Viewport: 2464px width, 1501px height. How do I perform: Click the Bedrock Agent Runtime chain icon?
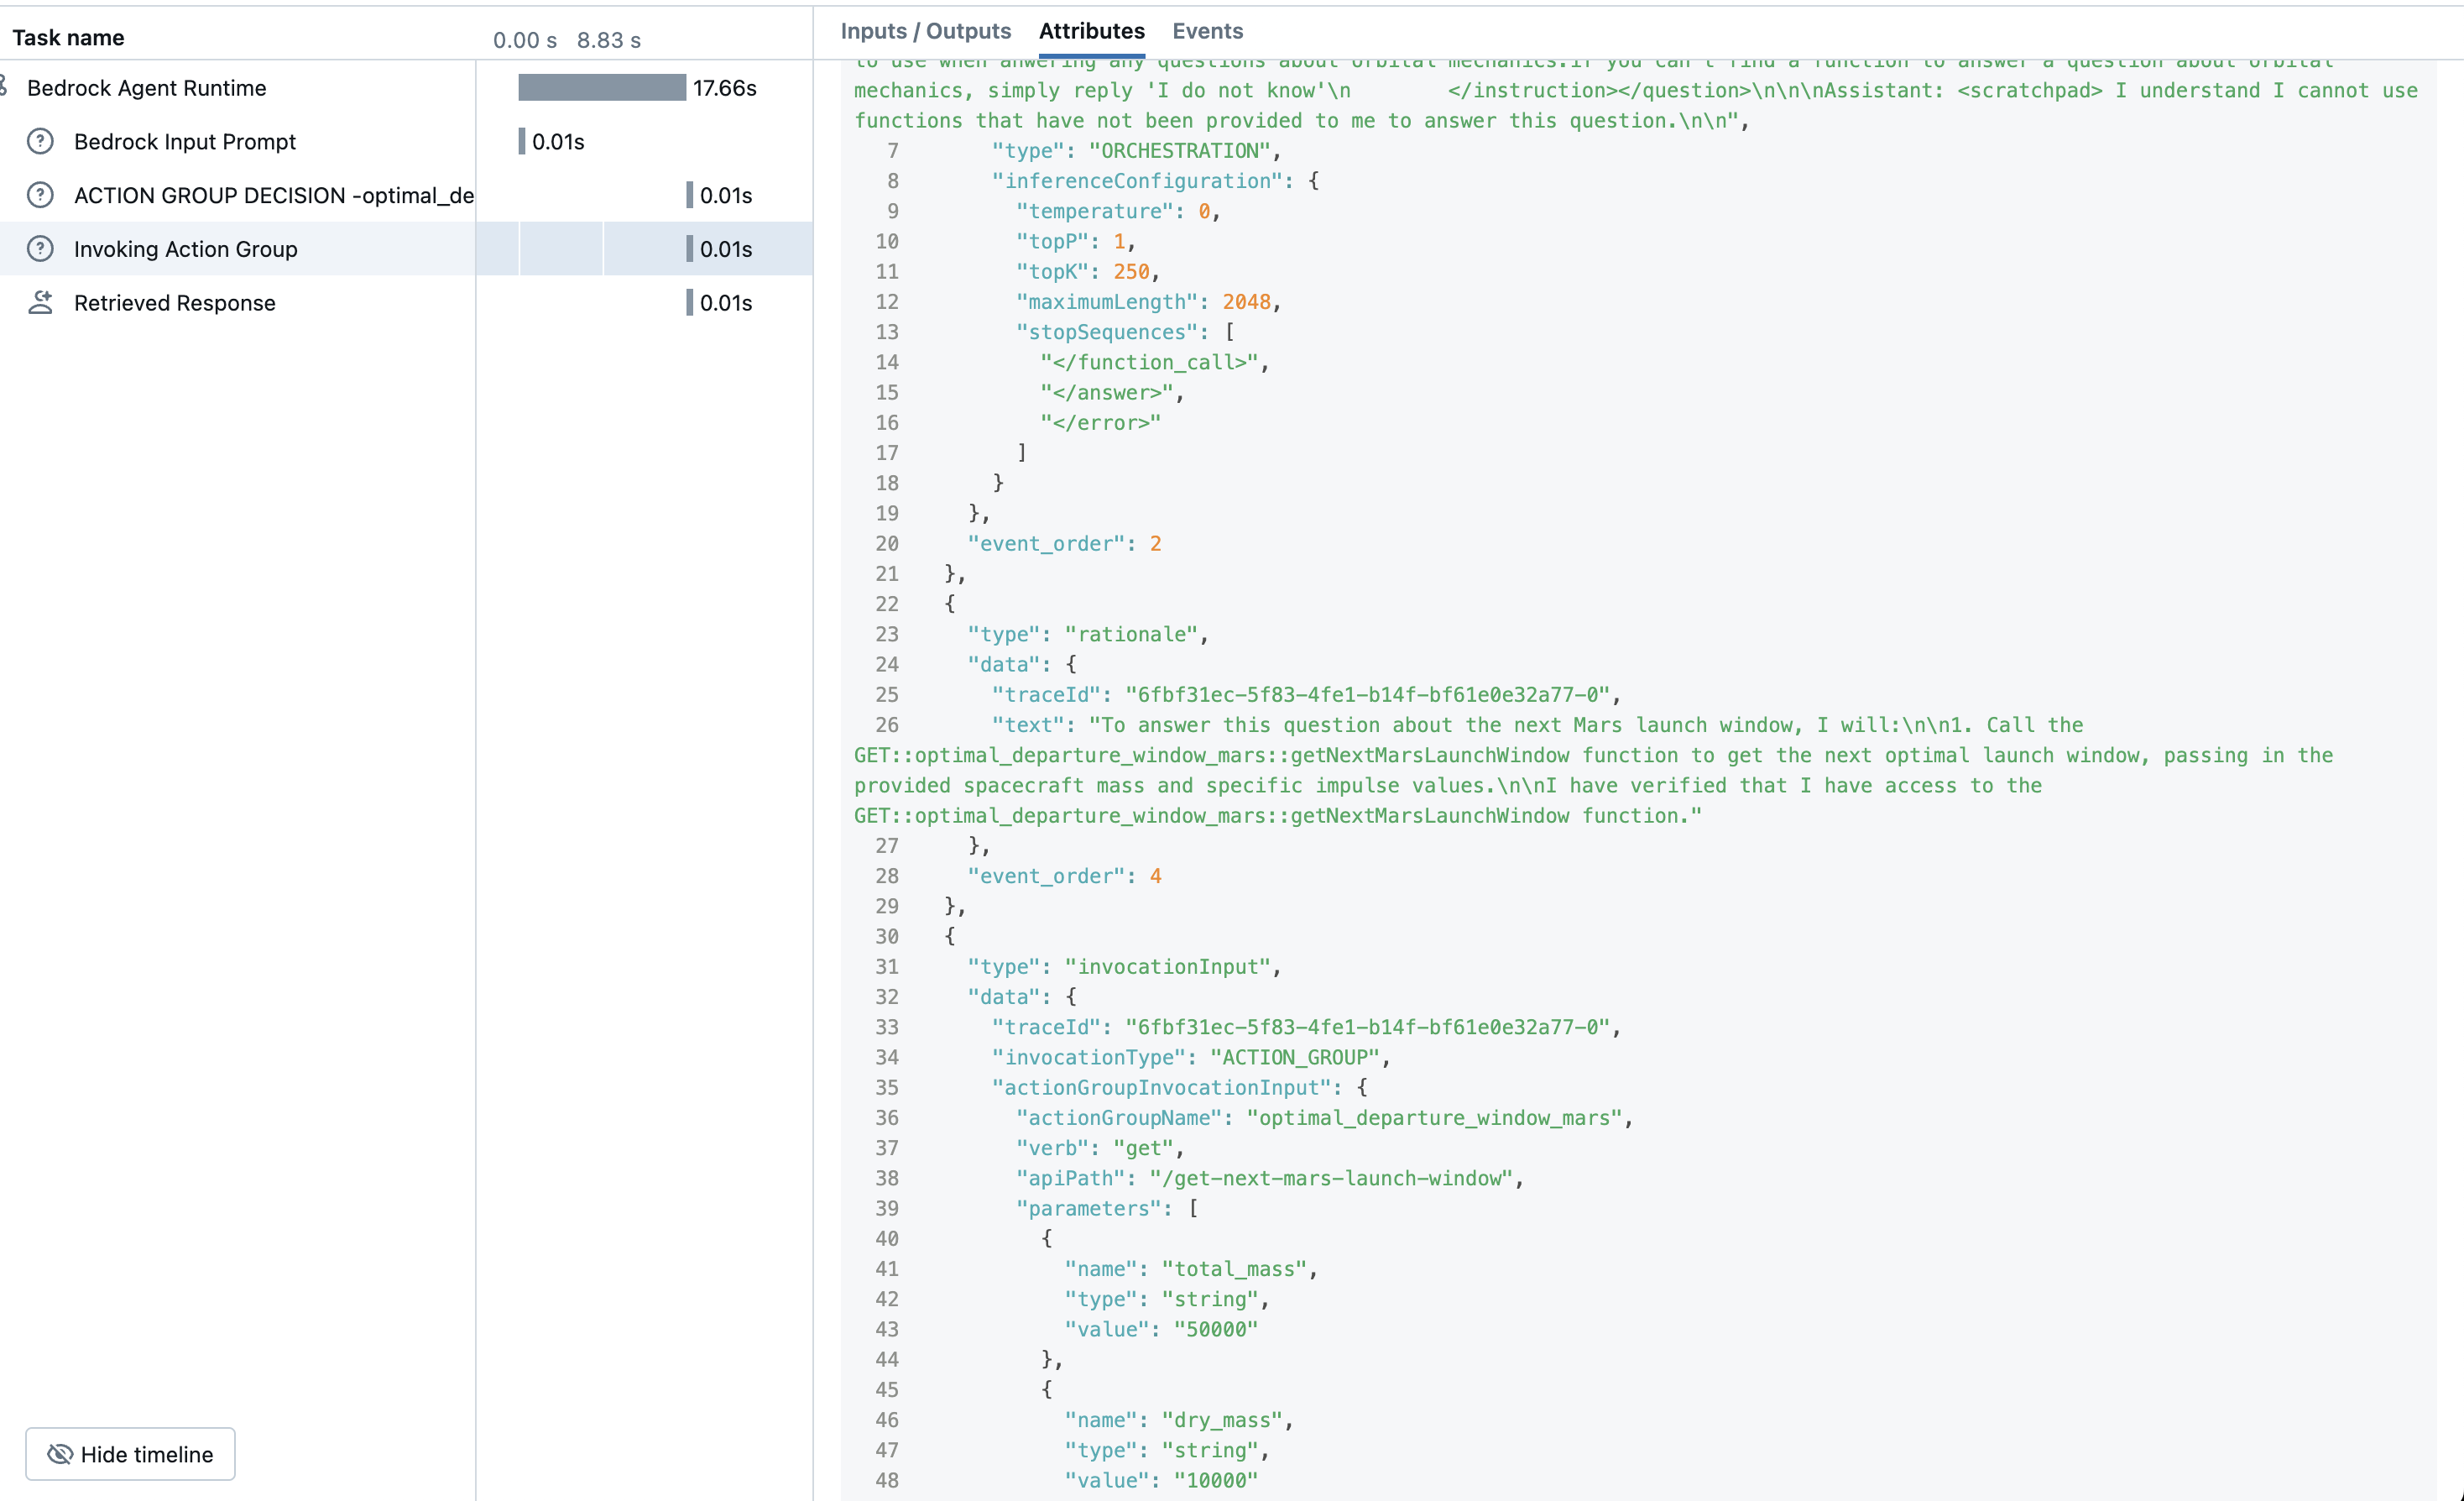click(x=4, y=87)
